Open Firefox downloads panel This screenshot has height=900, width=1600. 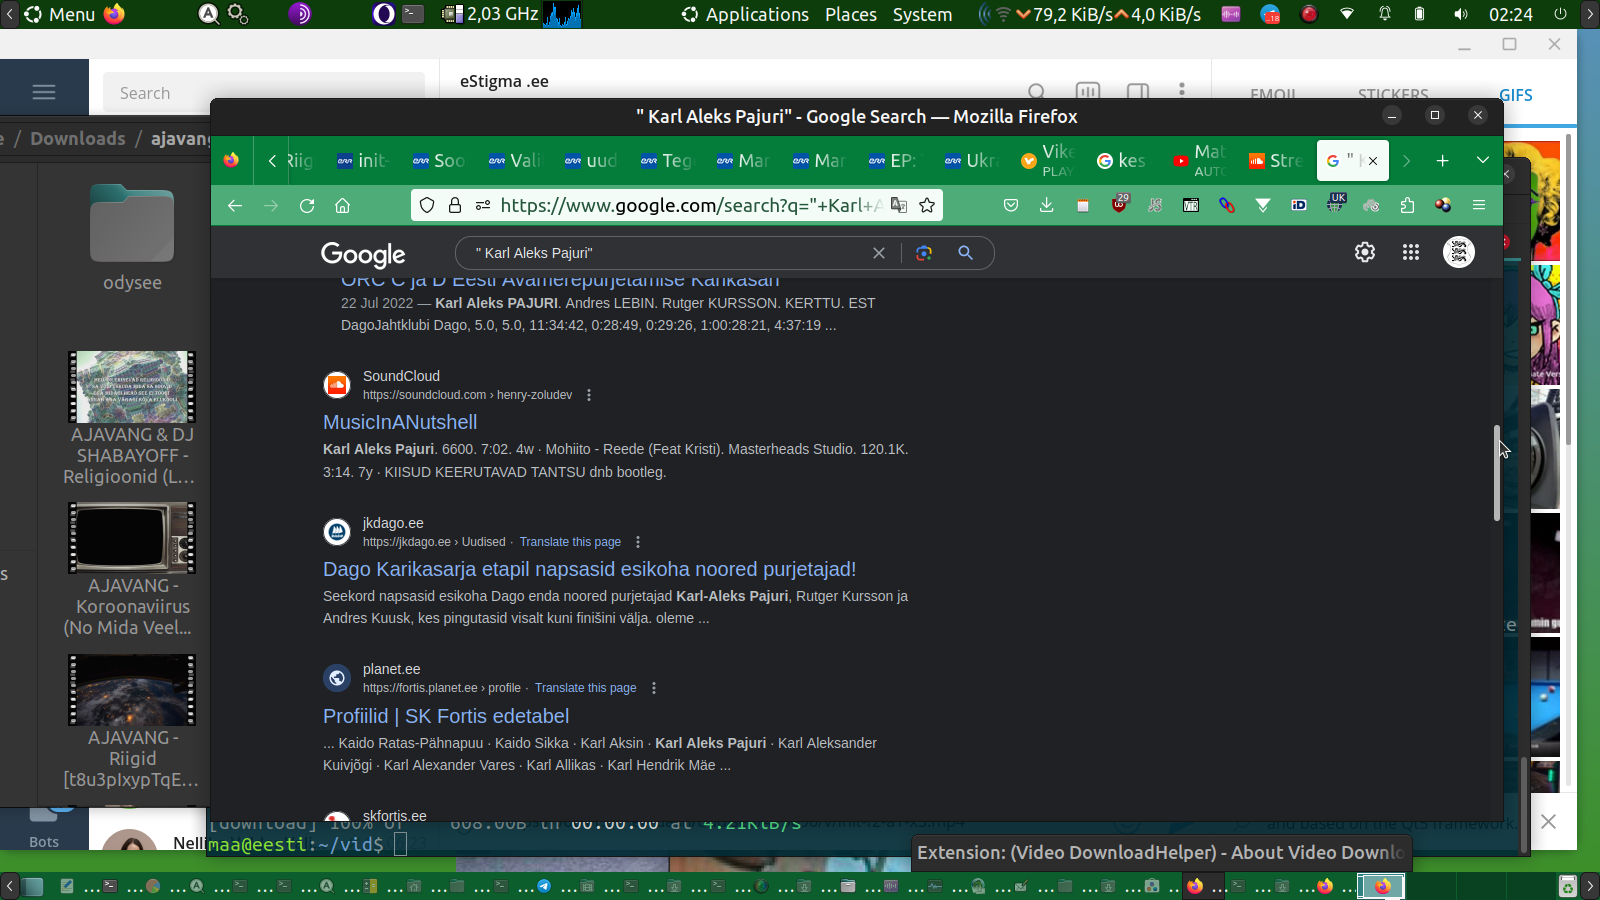tap(1047, 205)
